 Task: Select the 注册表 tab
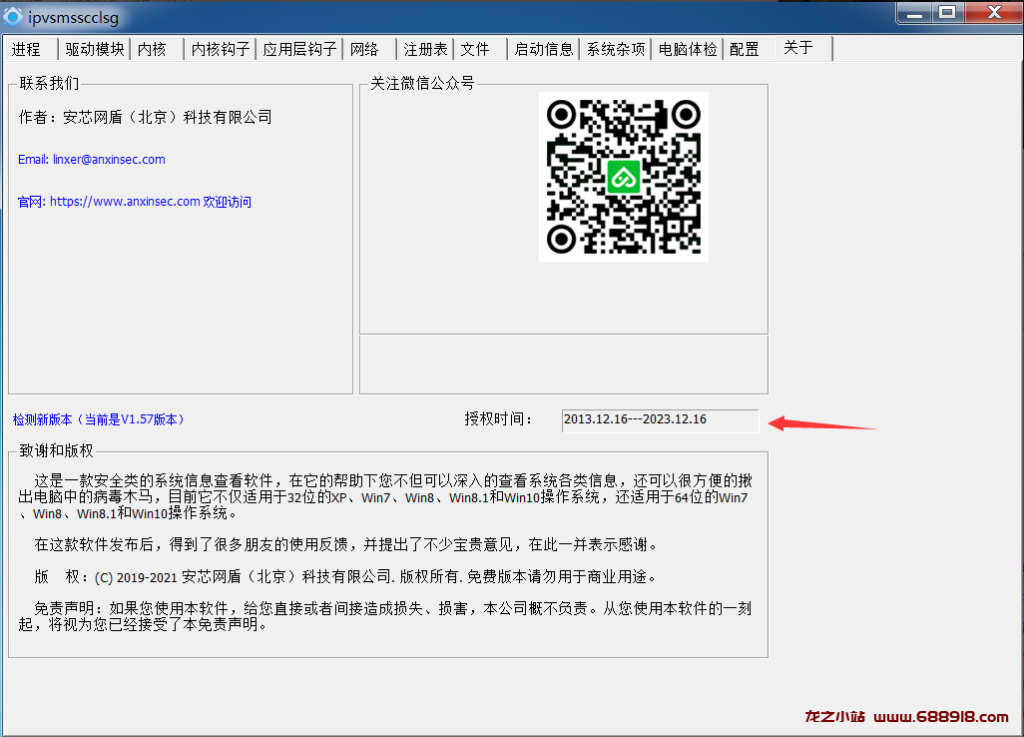pos(424,49)
